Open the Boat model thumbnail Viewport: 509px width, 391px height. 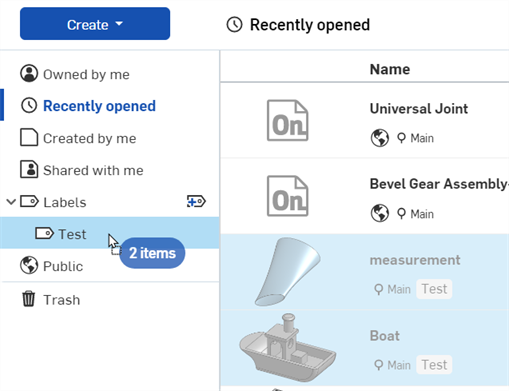287,347
